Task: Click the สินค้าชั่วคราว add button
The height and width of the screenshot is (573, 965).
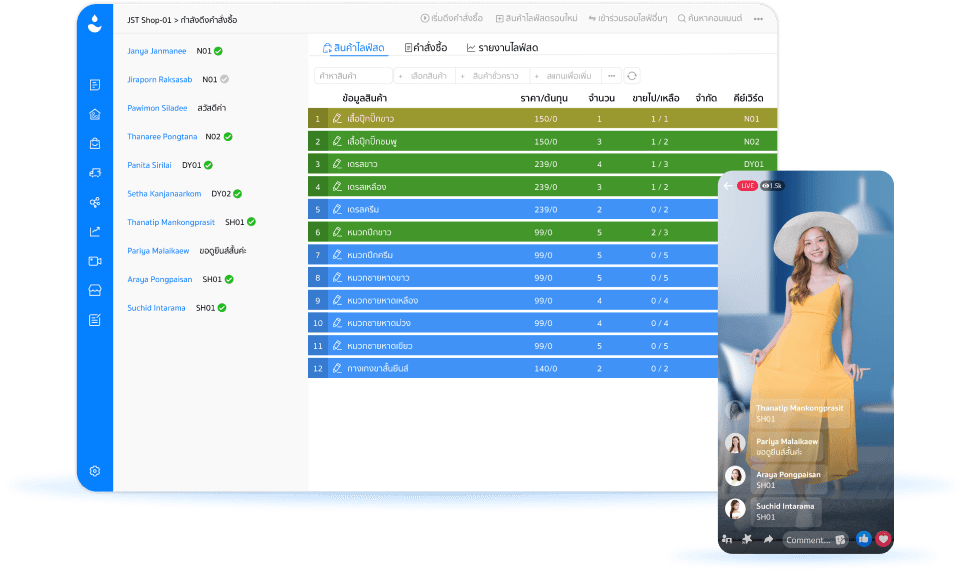Action: pyautogui.click(x=491, y=76)
